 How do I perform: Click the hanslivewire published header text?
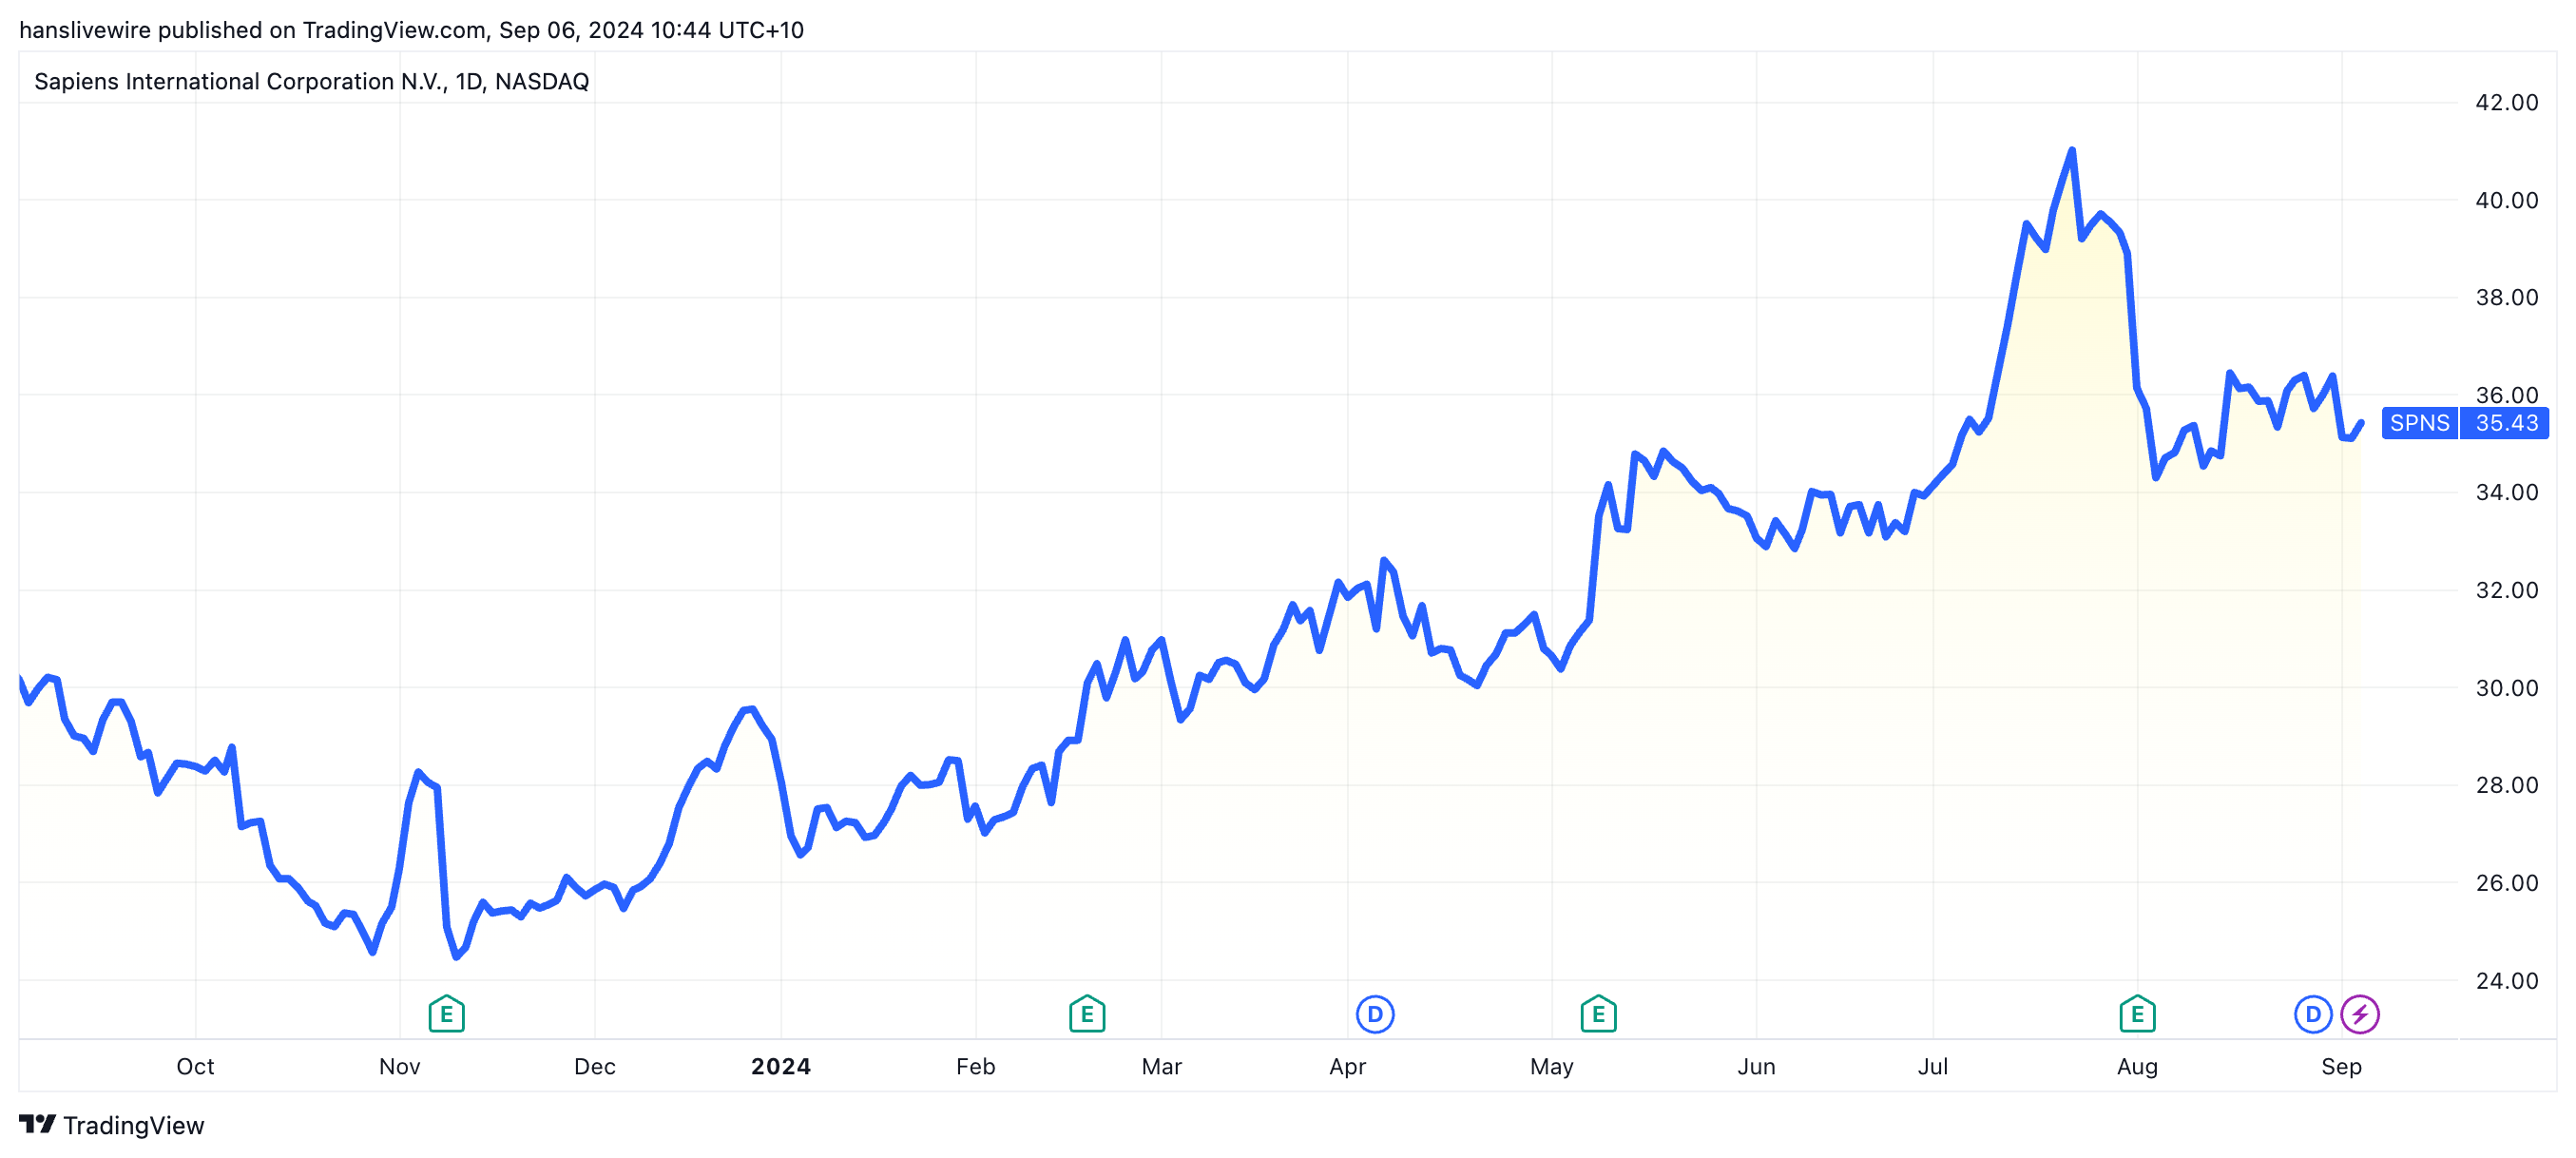point(411,30)
